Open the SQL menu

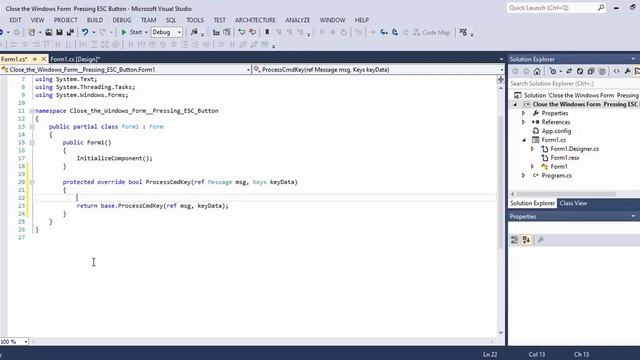(x=171, y=20)
